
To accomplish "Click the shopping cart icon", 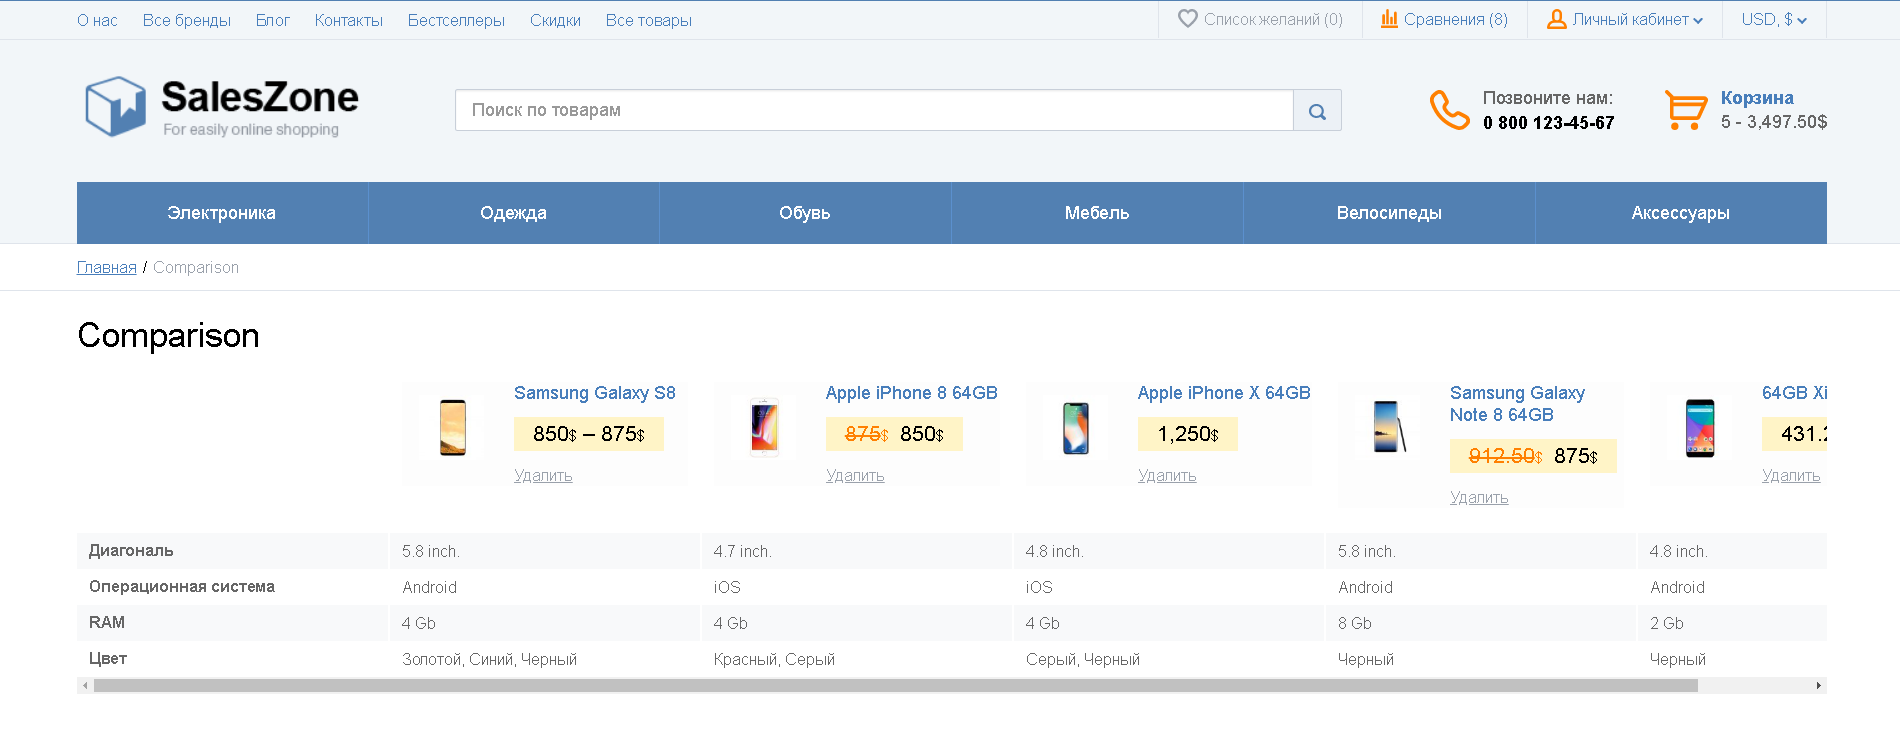I will pyautogui.click(x=1686, y=110).
